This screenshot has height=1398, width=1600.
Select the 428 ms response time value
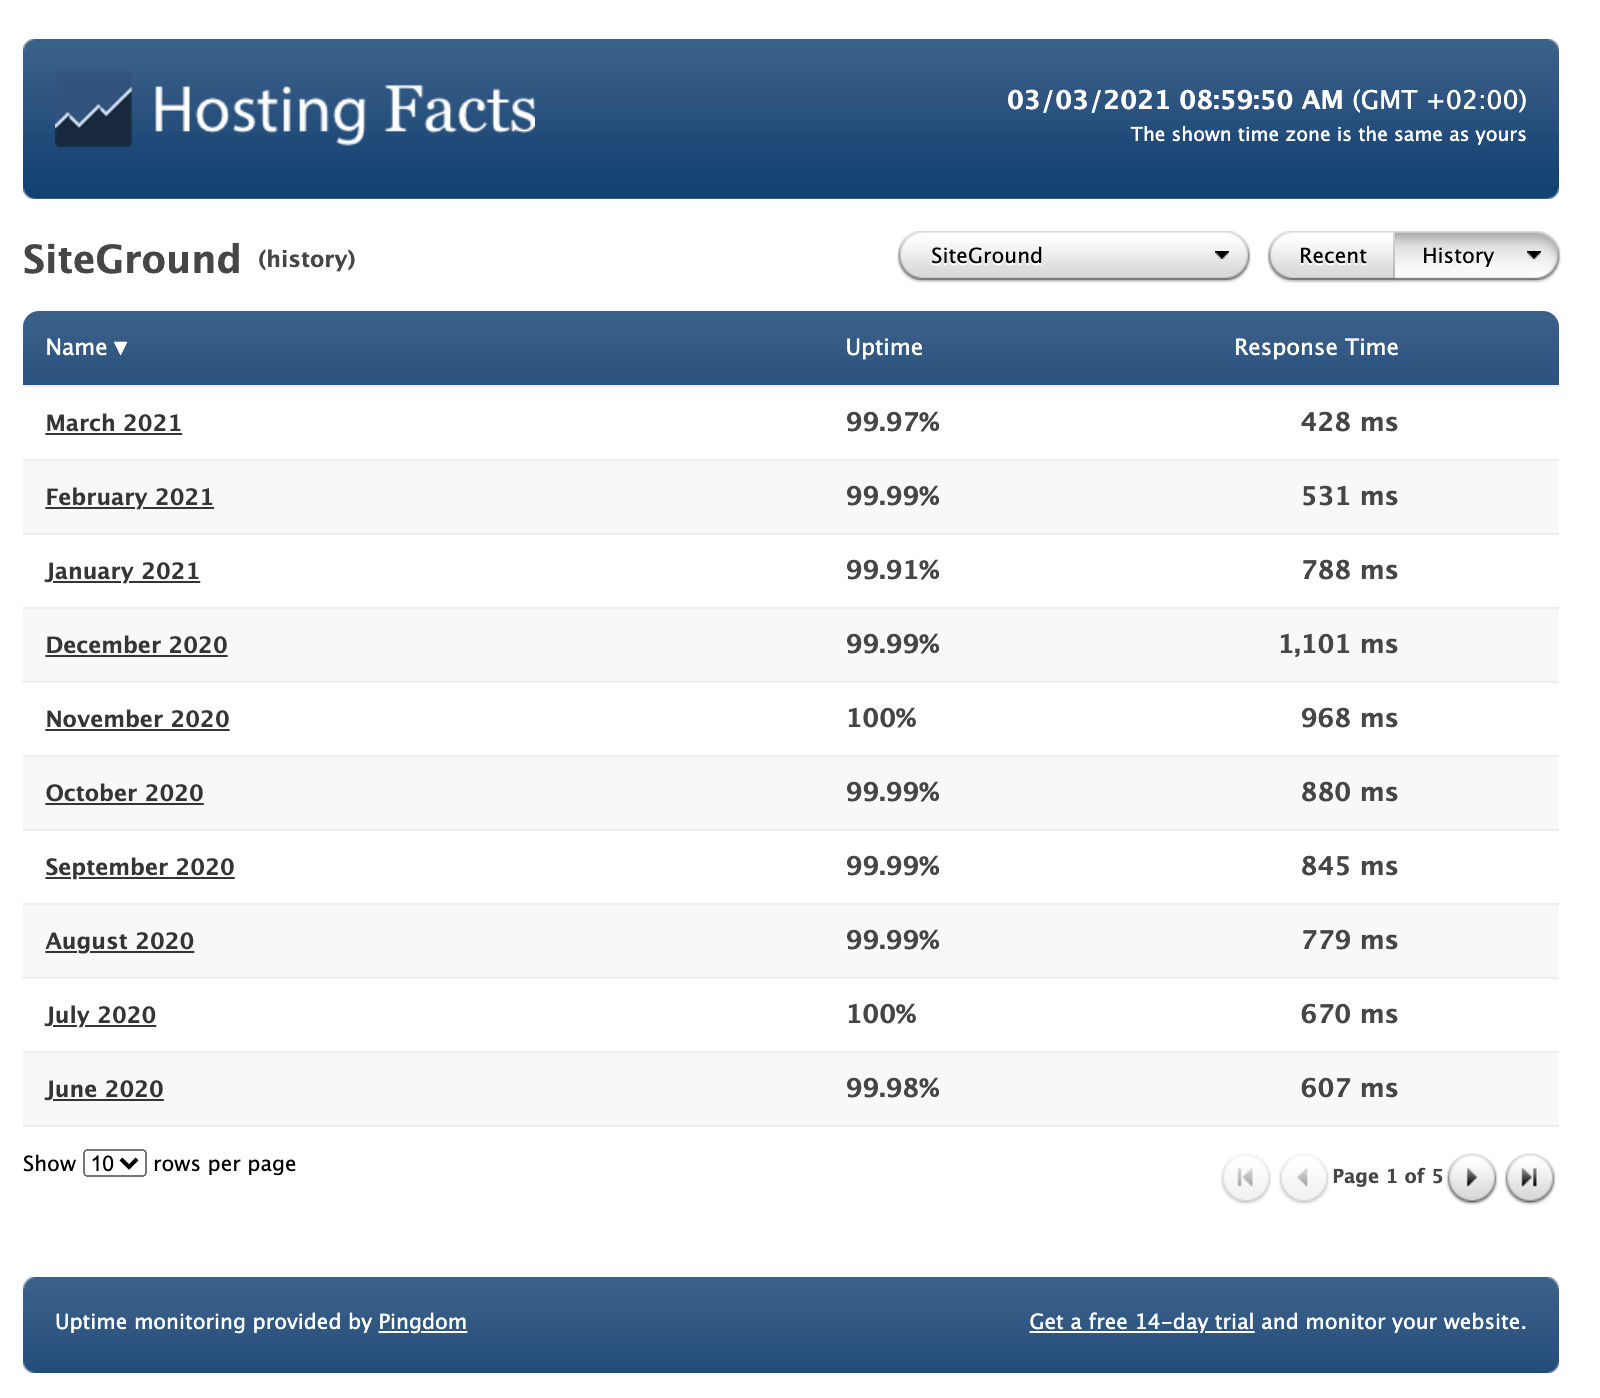click(1349, 422)
